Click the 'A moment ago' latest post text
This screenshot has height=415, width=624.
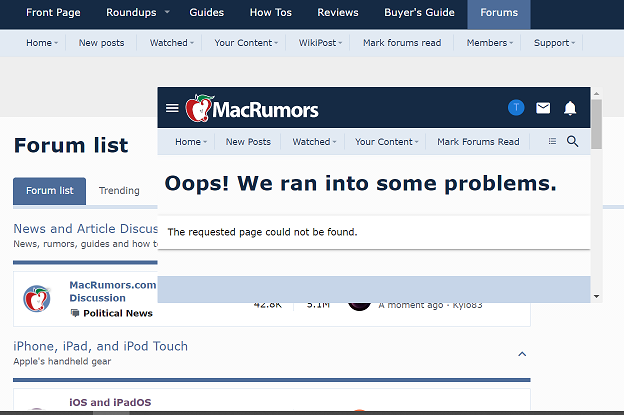click(410, 305)
